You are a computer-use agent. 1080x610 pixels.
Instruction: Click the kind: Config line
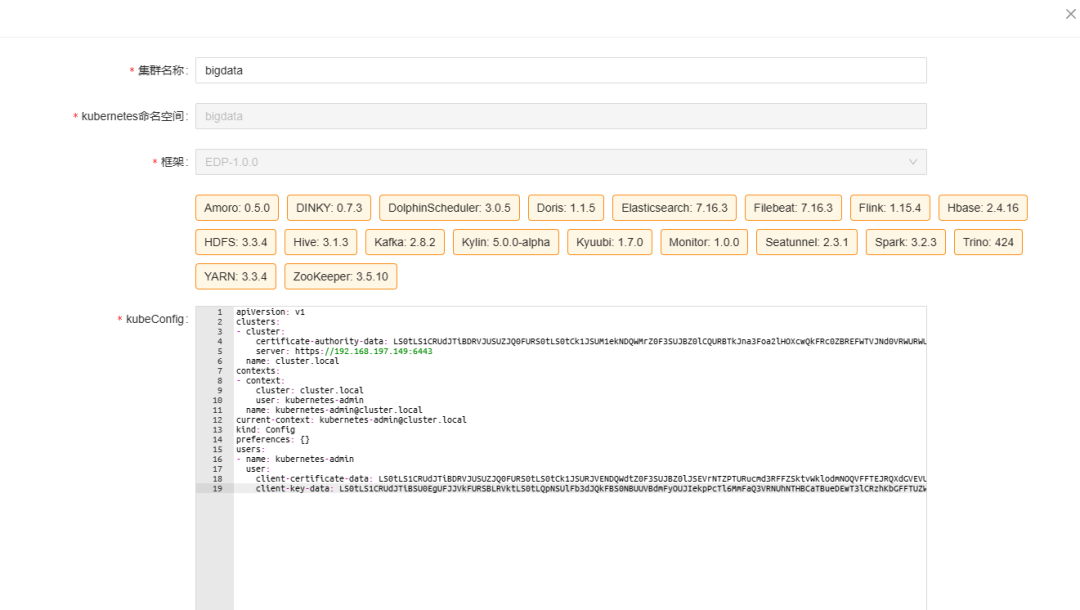265,430
